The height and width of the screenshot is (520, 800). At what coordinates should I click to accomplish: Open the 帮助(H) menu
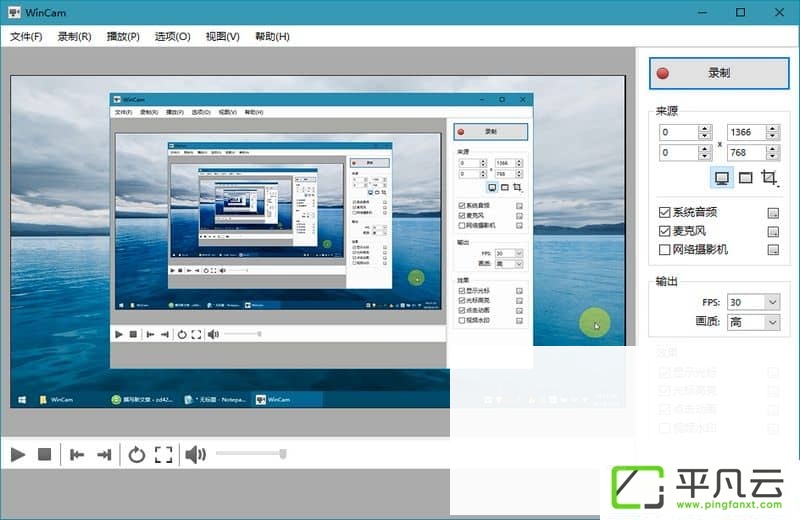[x=272, y=37]
